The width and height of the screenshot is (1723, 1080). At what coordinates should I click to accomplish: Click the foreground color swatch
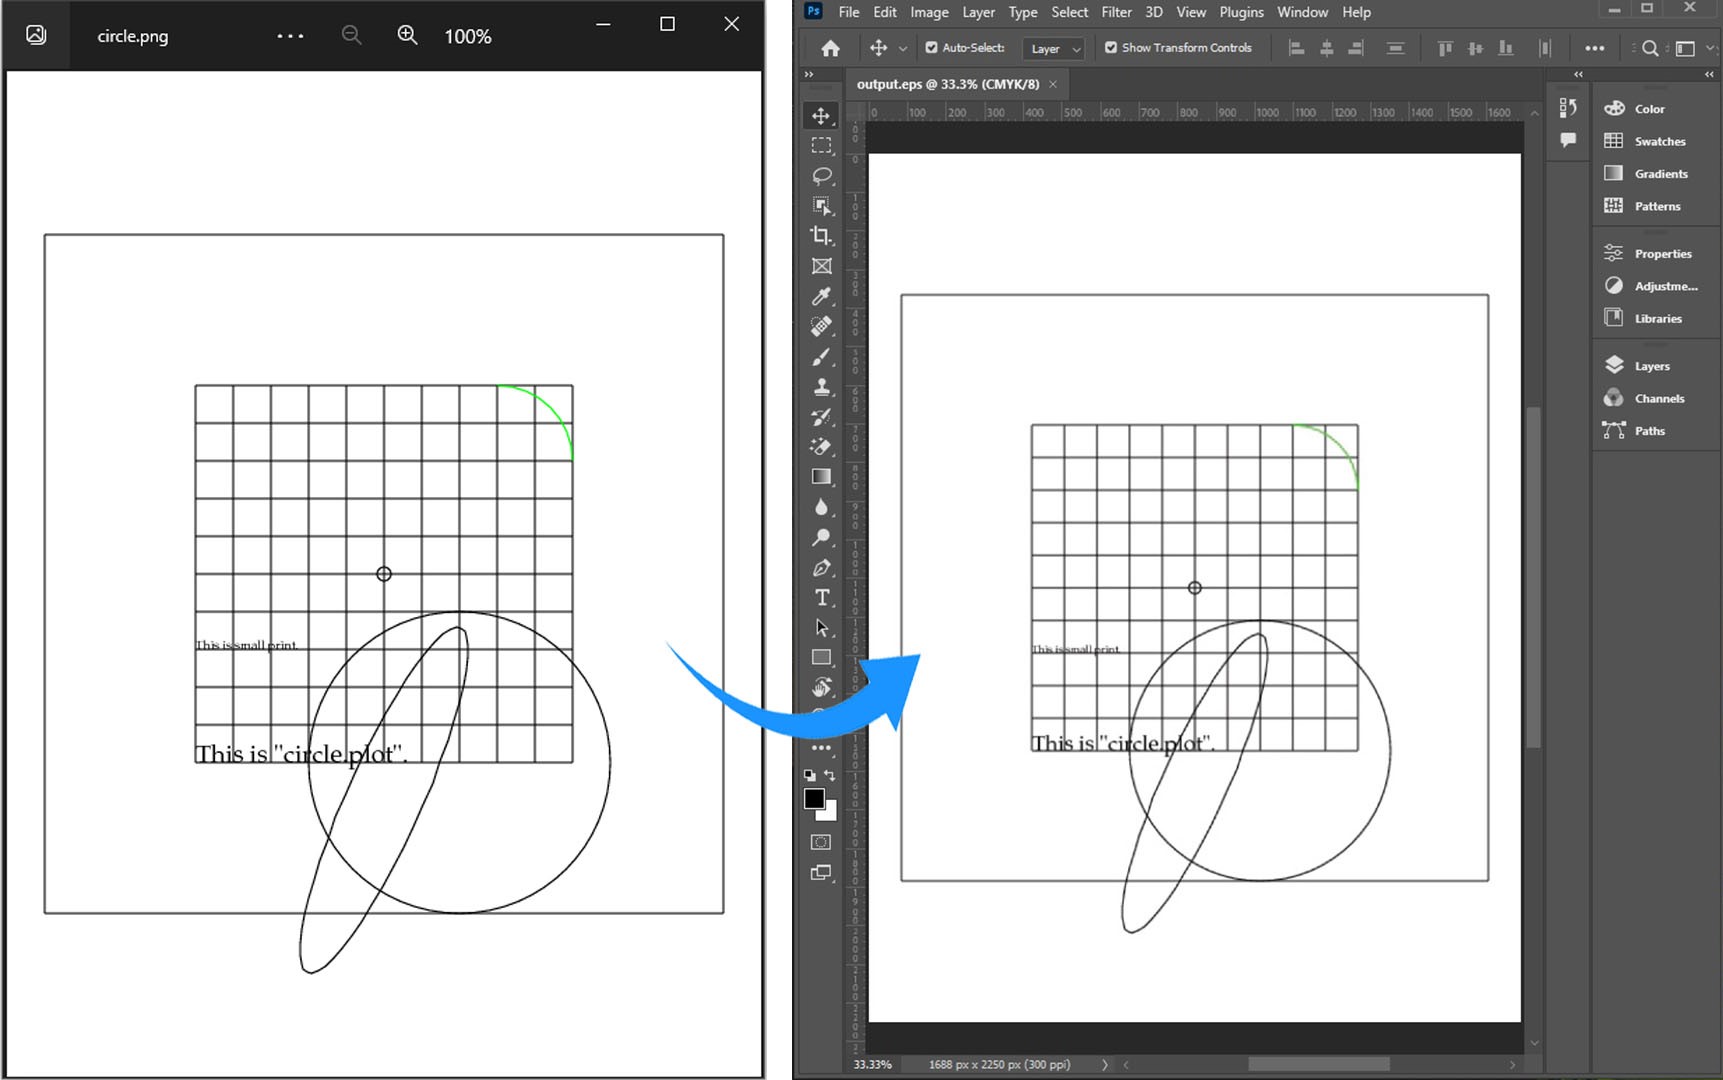[x=814, y=797]
